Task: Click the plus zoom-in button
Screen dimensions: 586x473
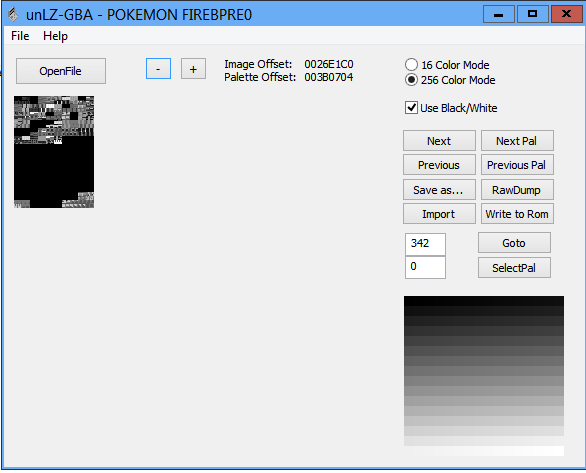Action: tap(193, 69)
